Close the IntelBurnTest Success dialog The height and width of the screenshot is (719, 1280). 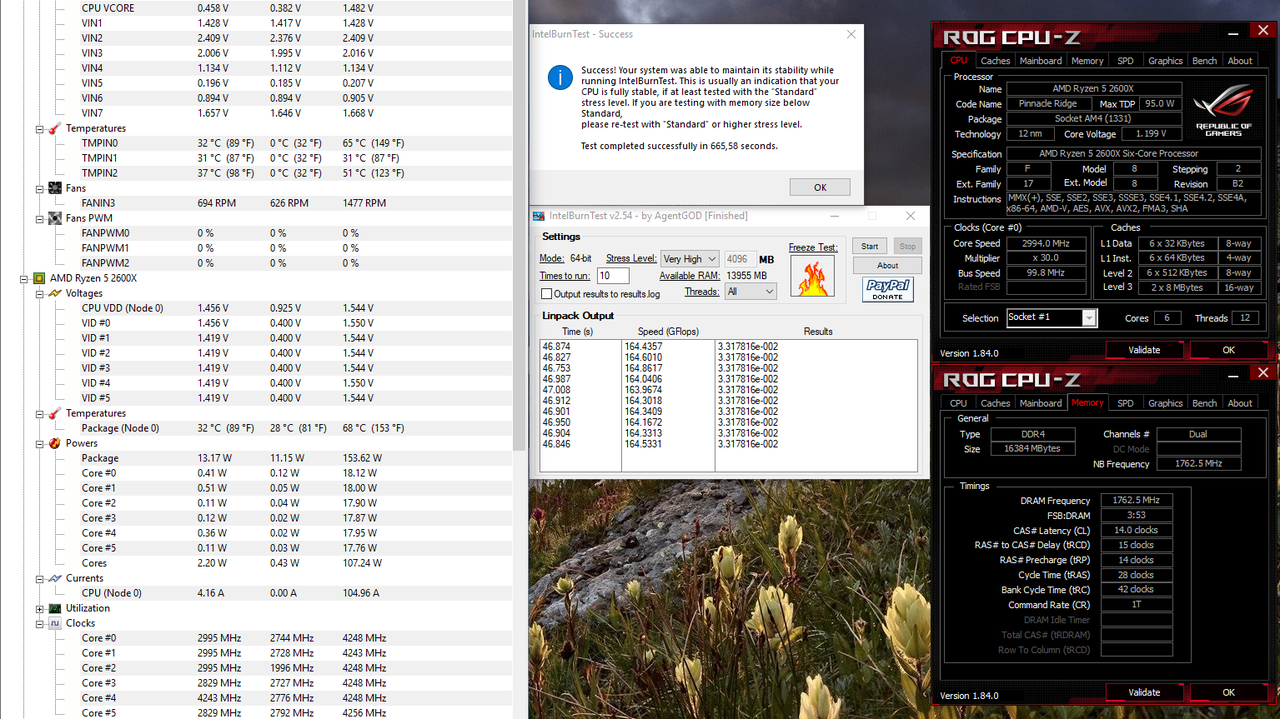(x=851, y=34)
